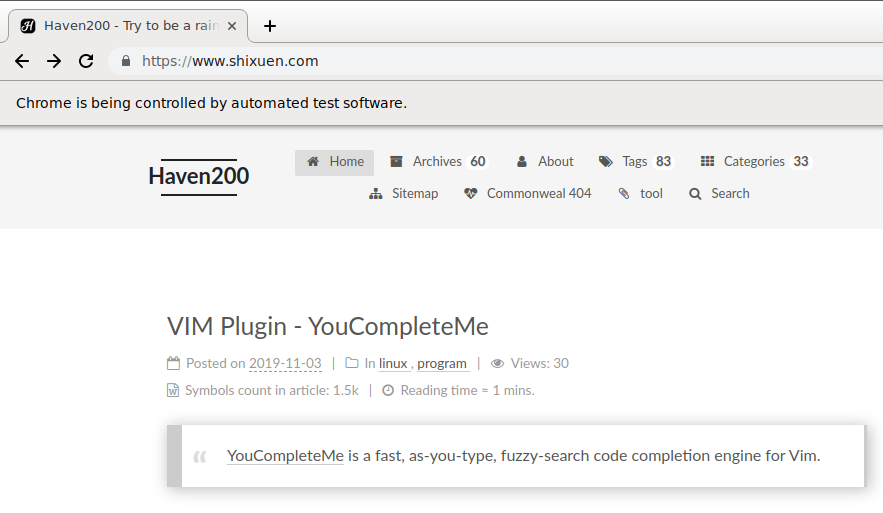883x513 pixels.
Task: Open a new browser tab
Action: 269,26
